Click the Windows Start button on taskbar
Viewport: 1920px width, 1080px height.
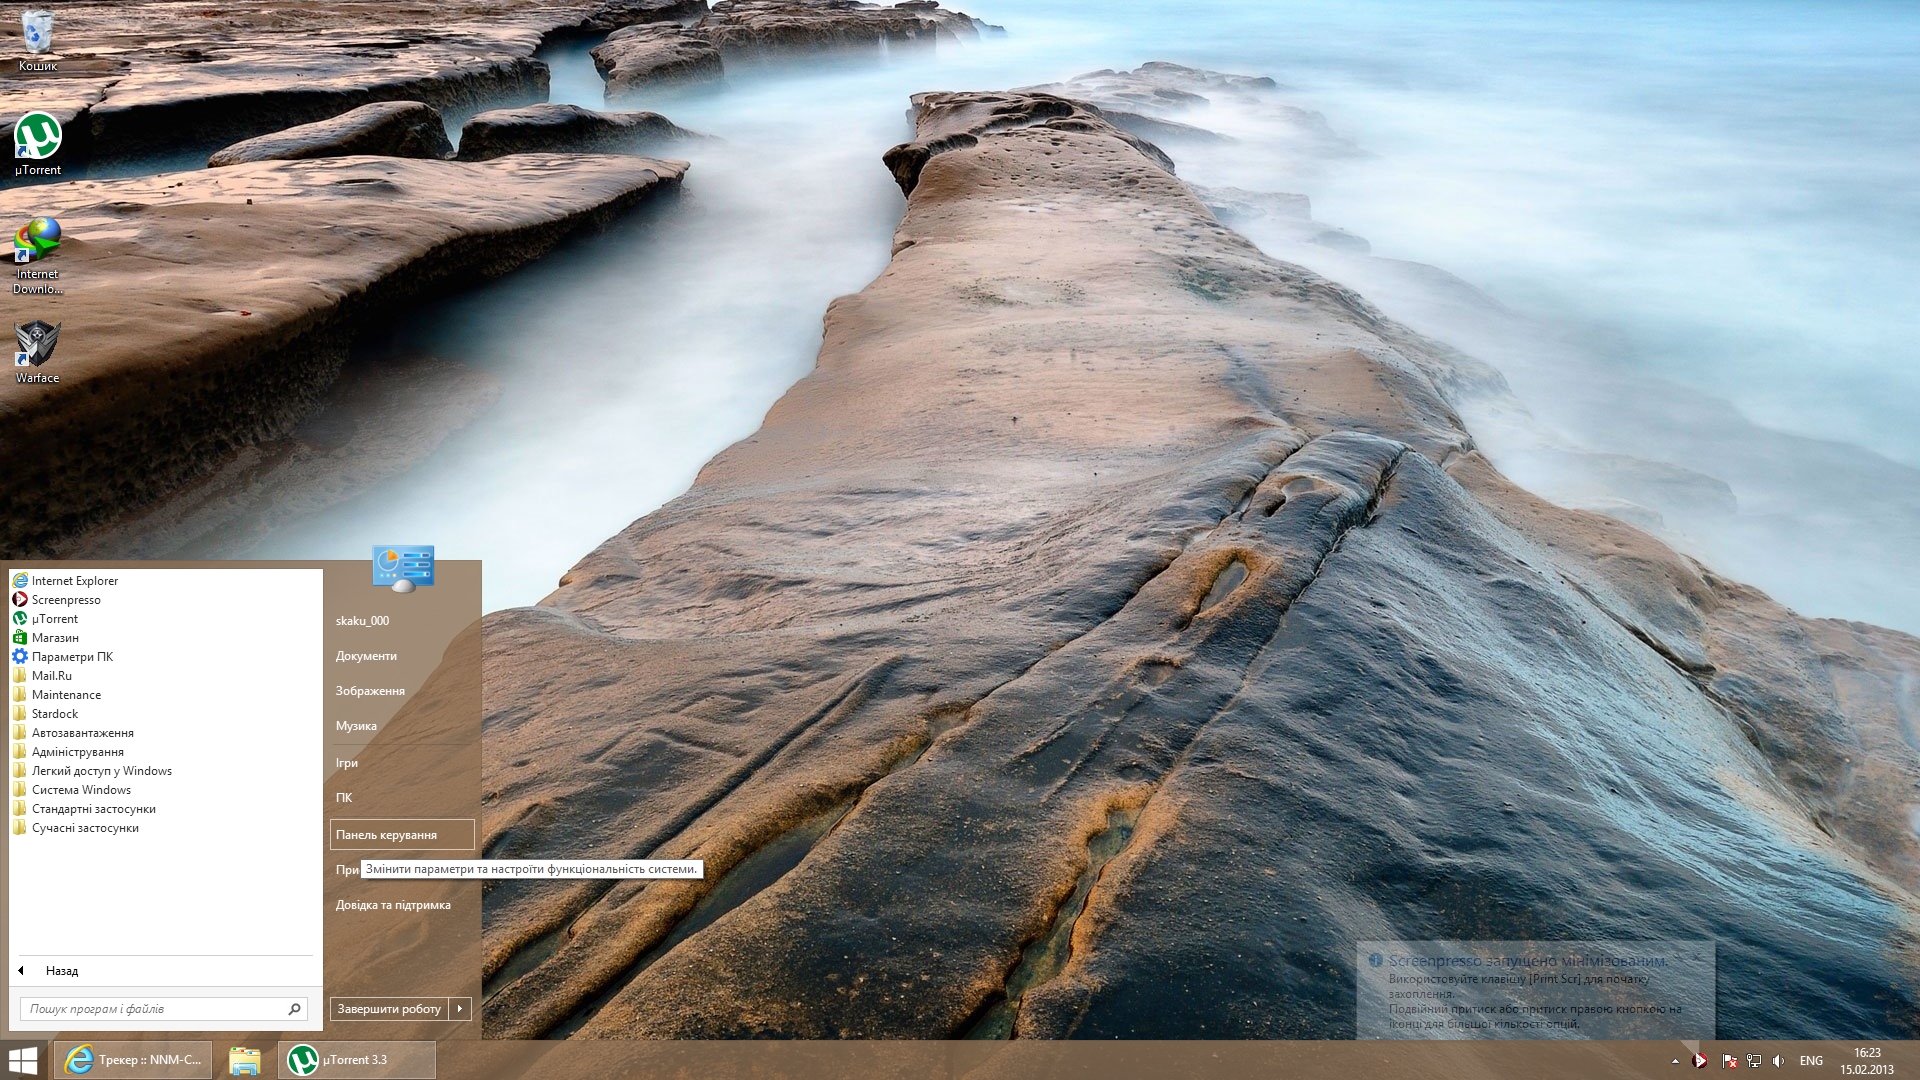coord(22,1060)
